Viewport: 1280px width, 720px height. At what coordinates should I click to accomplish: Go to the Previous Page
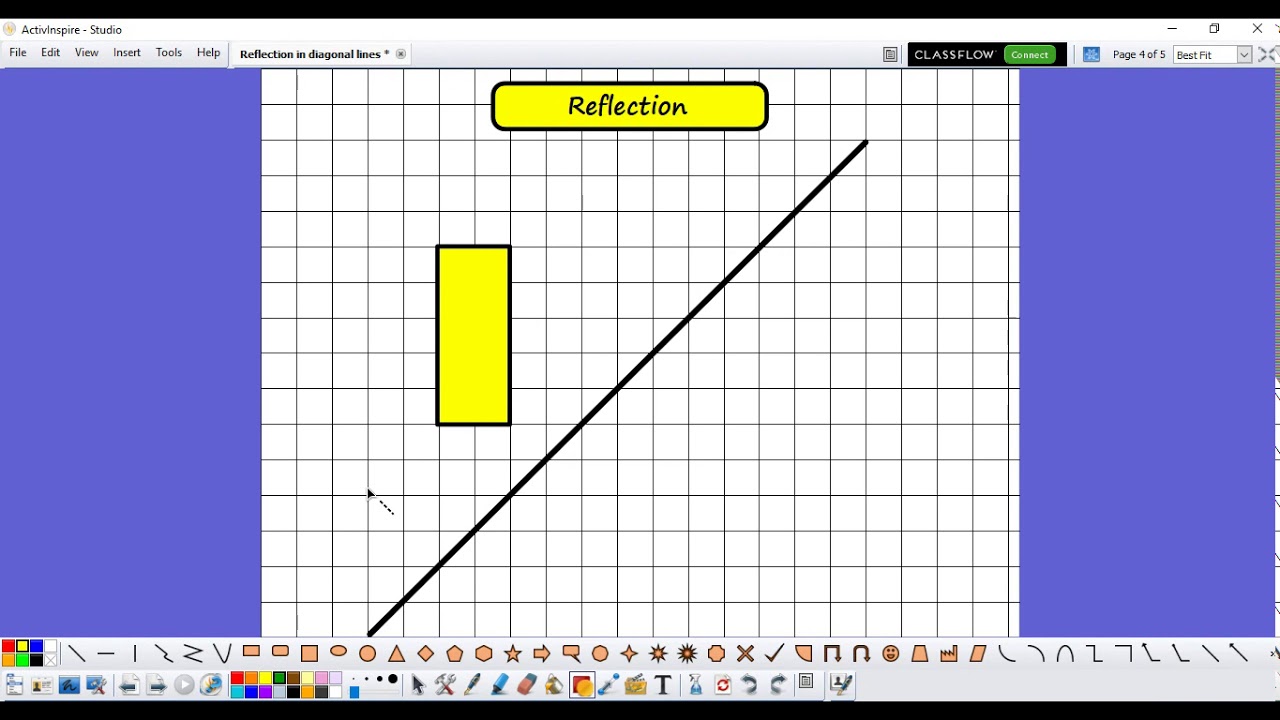pyautogui.click(x=129, y=685)
